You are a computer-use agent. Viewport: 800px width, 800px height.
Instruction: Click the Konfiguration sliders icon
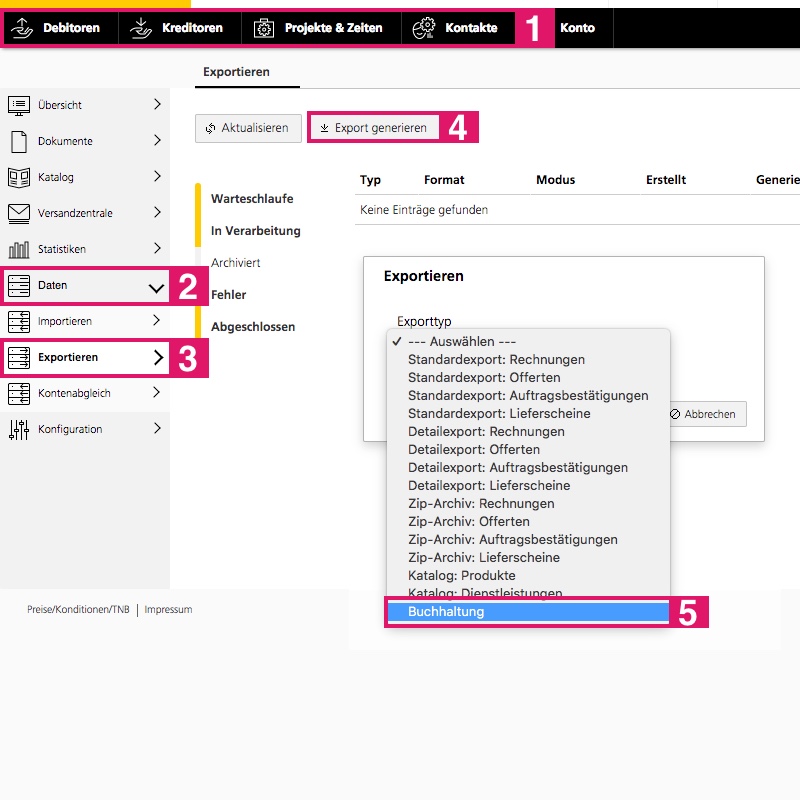[19, 429]
